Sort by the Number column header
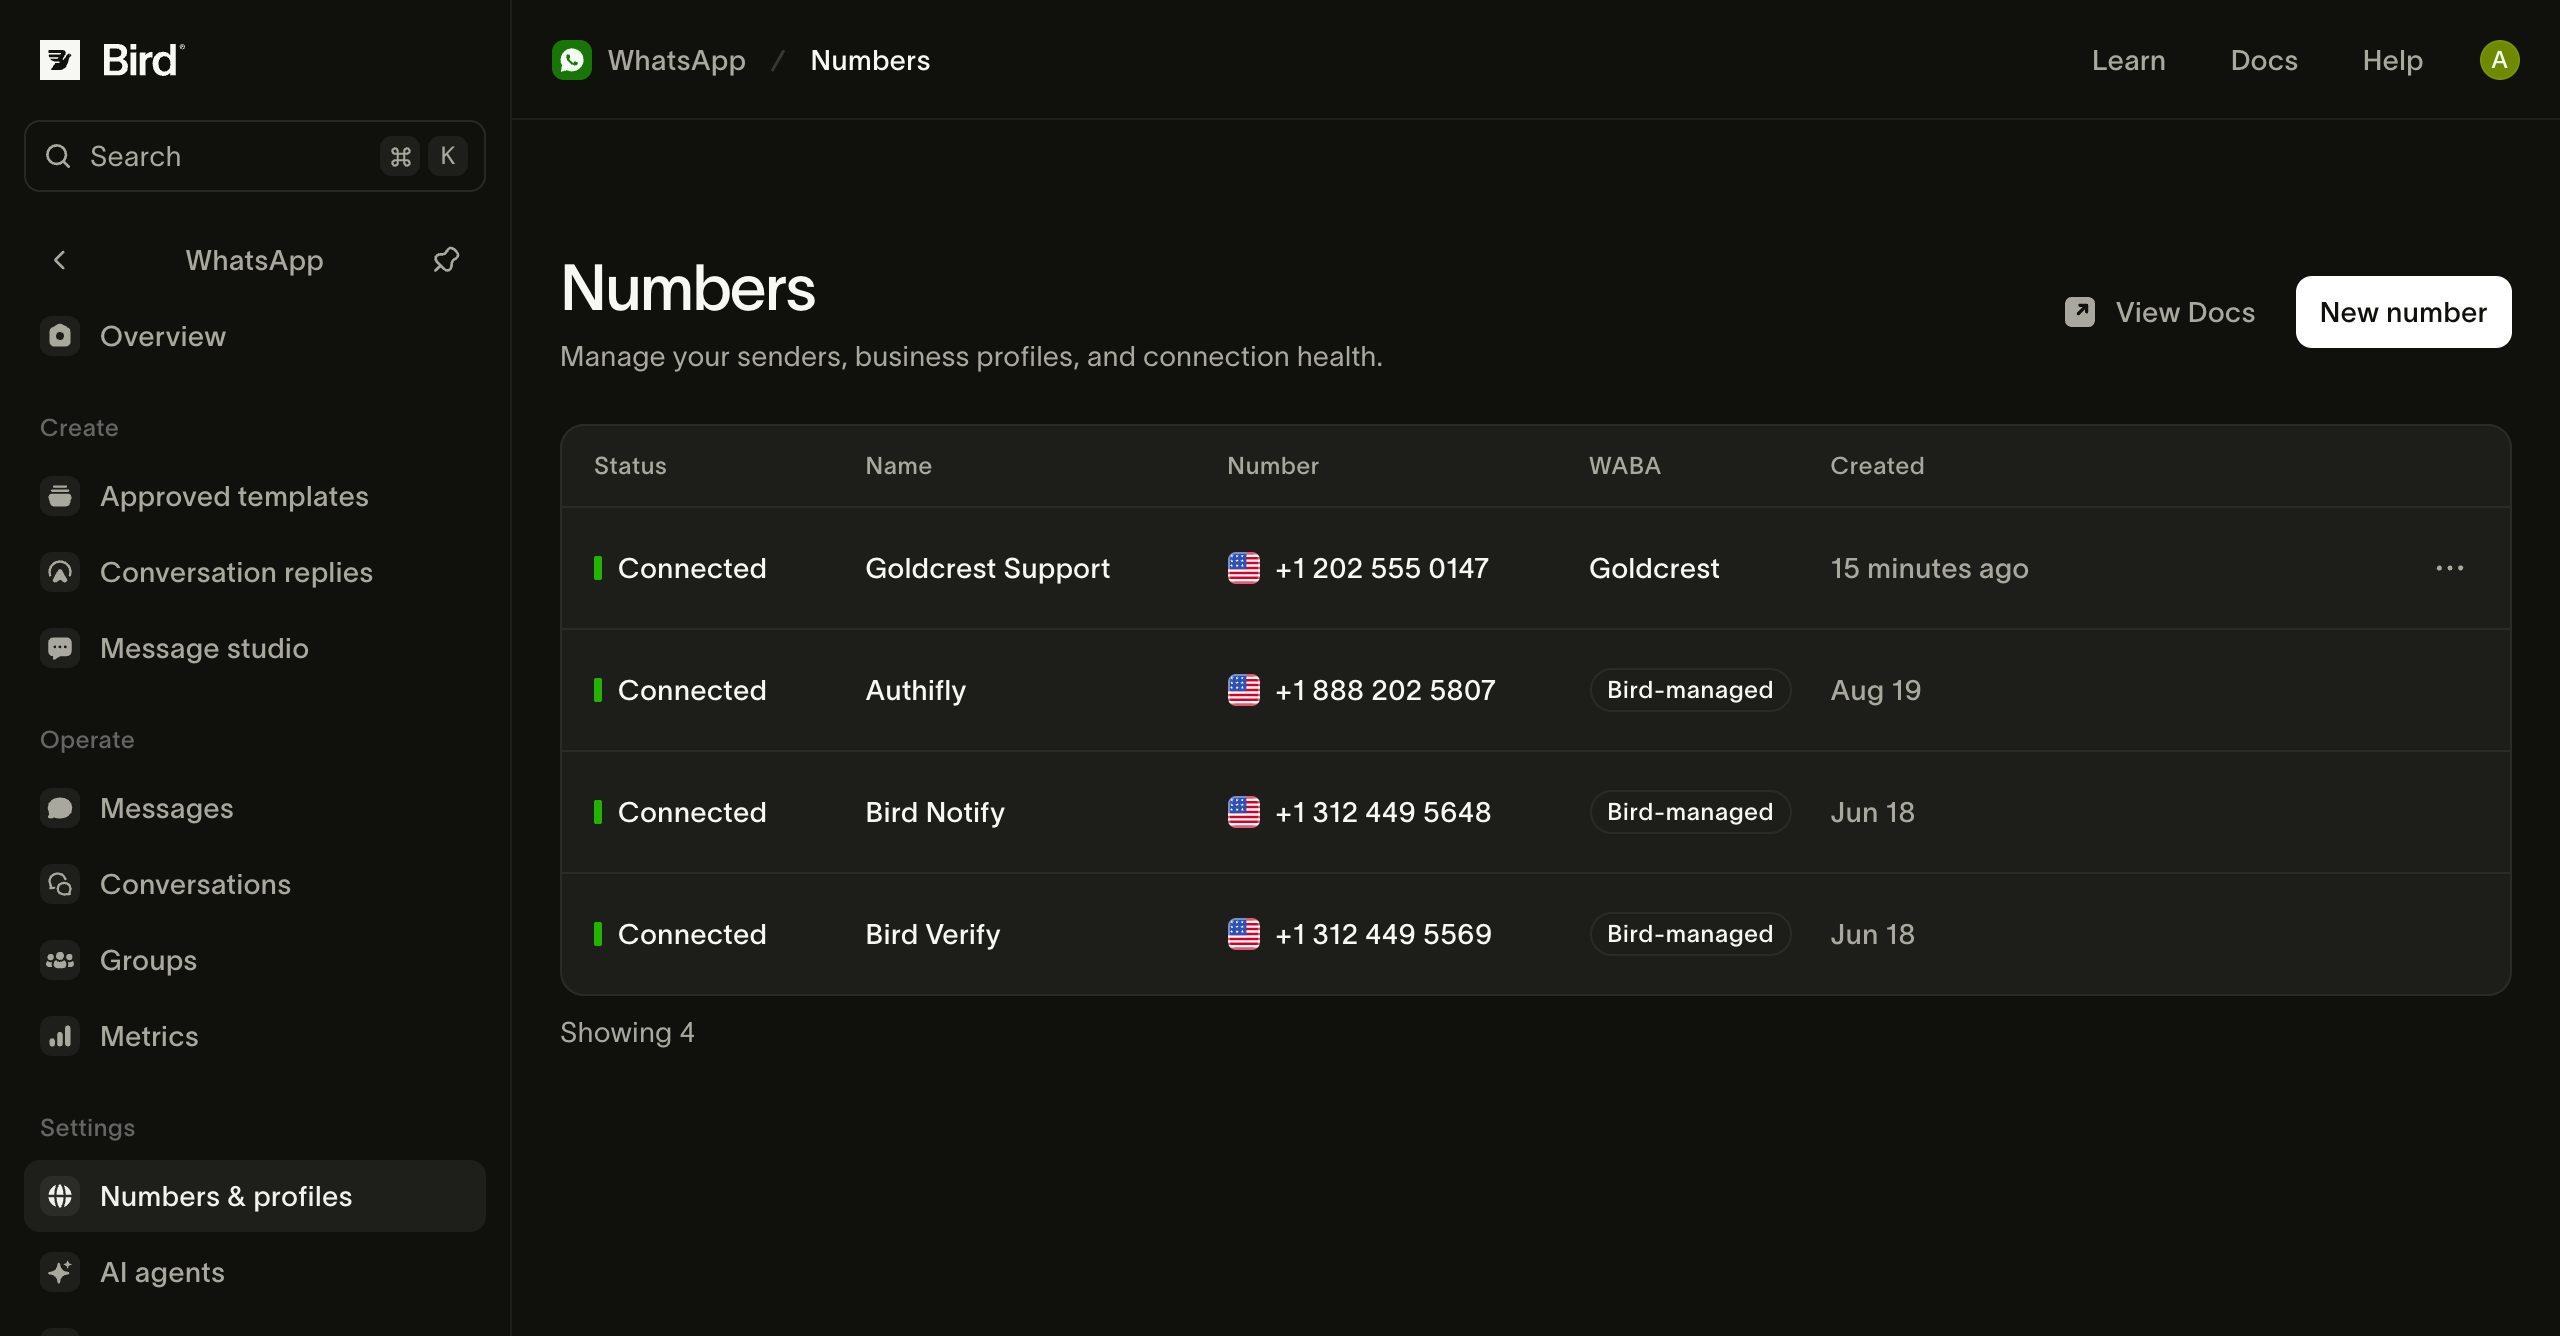This screenshot has width=2560, height=1336. coord(1273,466)
